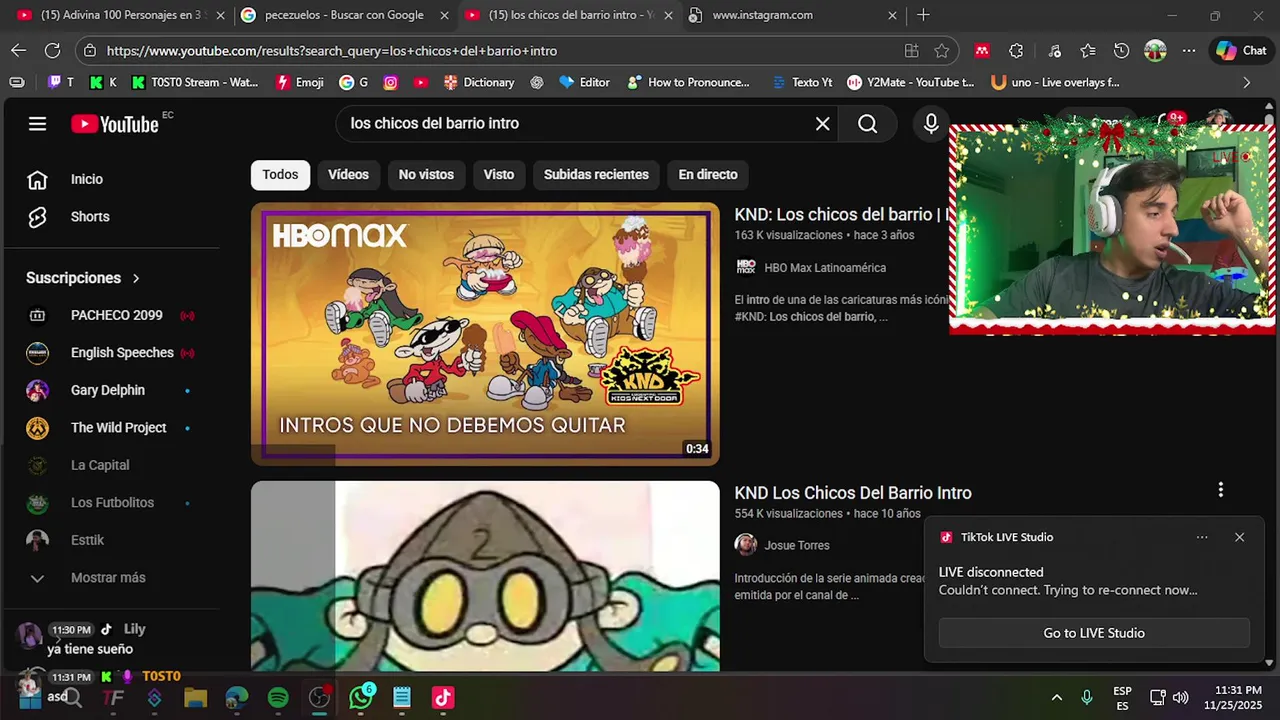Clear the search box with the X

coord(822,124)
